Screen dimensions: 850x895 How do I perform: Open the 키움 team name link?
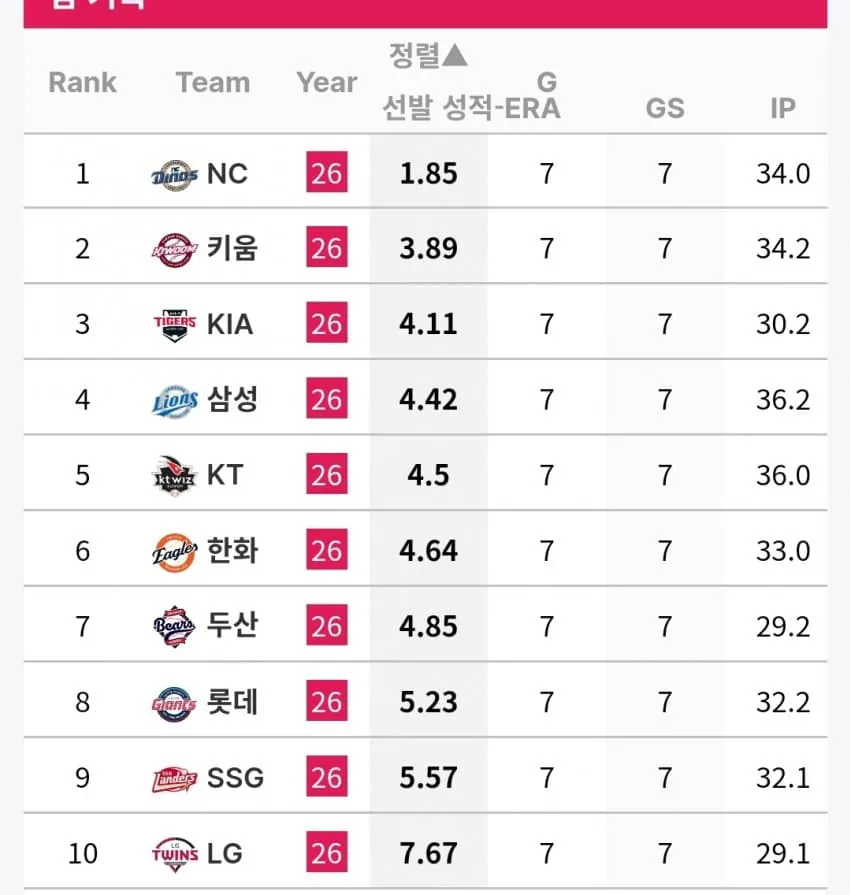(232, 249)
